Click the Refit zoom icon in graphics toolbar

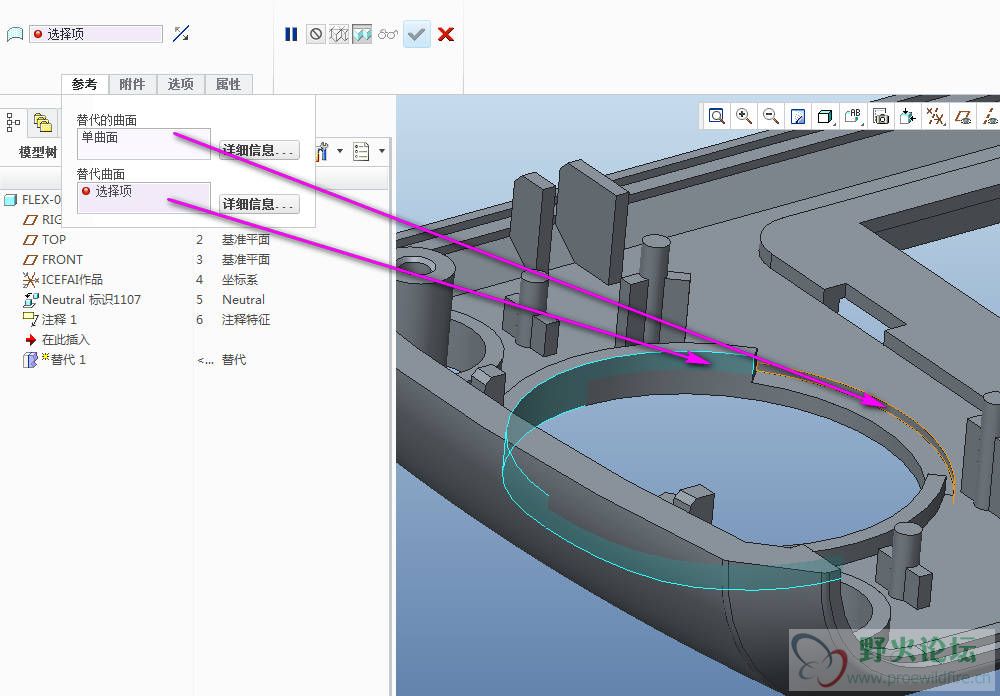tap(717, 116)
